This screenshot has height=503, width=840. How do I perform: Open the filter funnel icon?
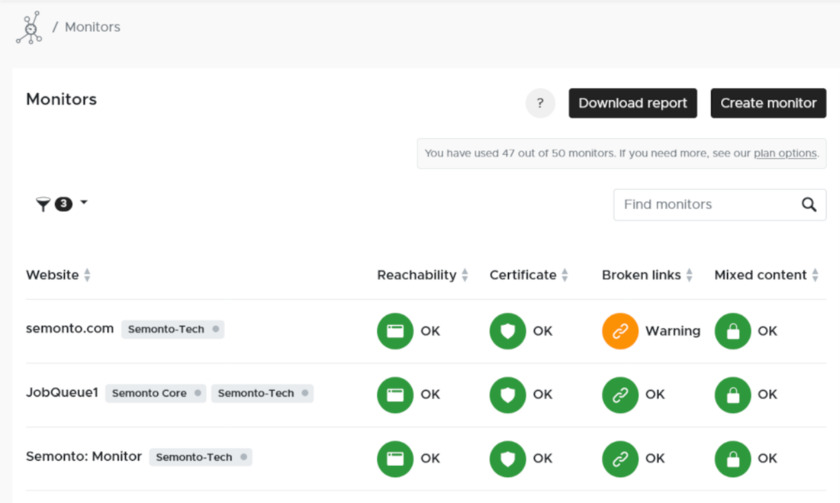pos(43,204)
